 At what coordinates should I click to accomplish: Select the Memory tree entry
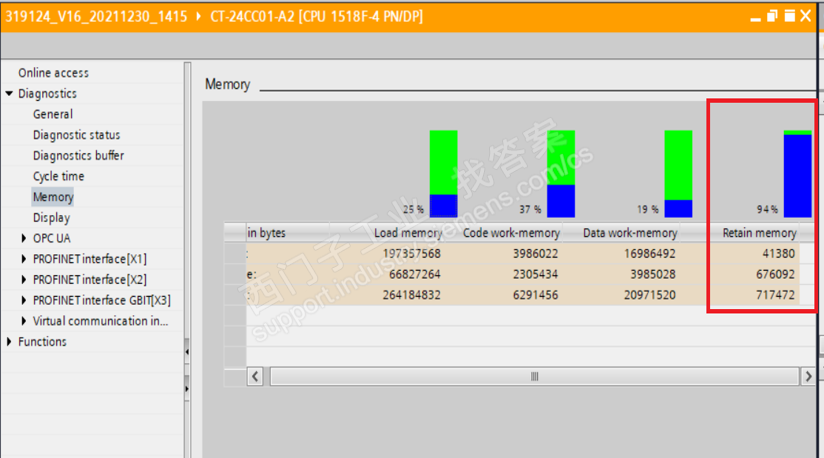pyautogui.click(x=53, y=197)
